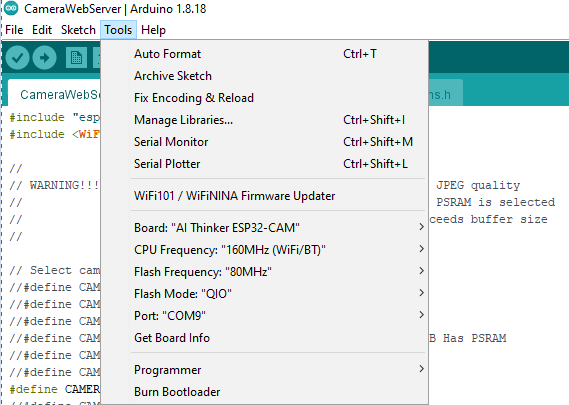Open WiFi101 / WiFiNINA Firmware Updater
The height and width of the screenshot is (405, 569).
tap(265, 196)
